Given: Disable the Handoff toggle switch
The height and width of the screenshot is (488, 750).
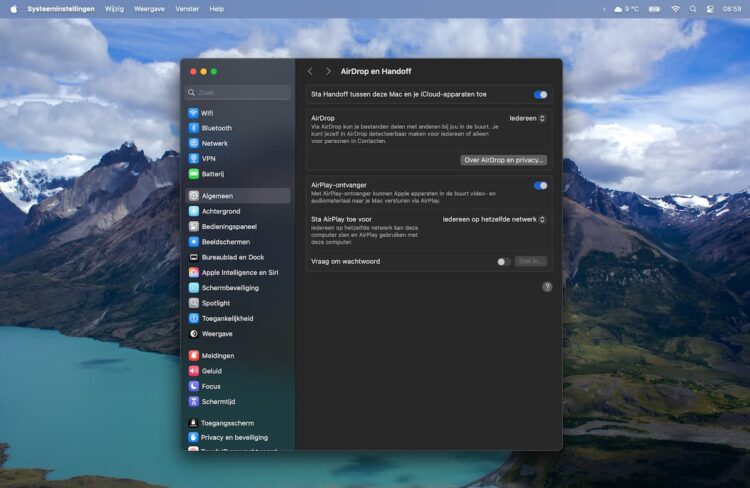Looking at the screenshot, I should pyautogui.click(x=540, y=95).
